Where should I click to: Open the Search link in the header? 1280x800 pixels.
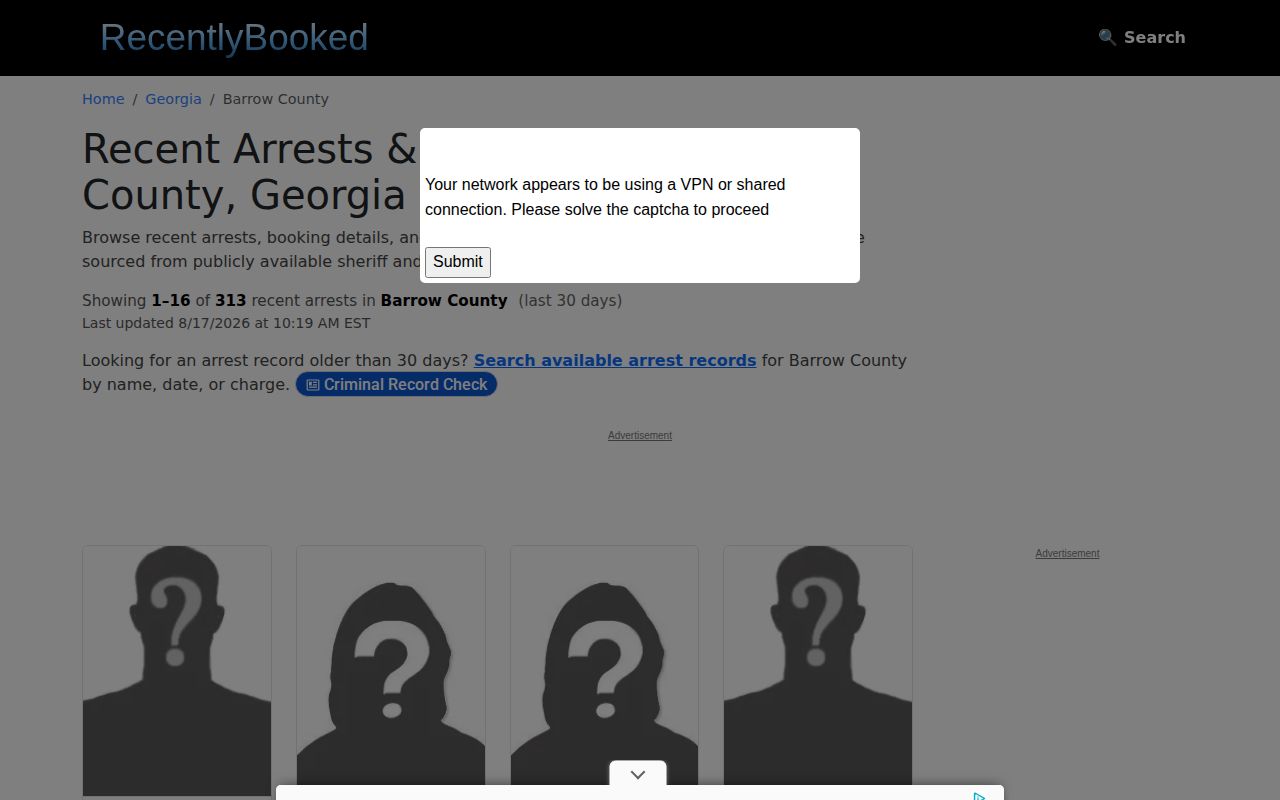click(1141, 37)
